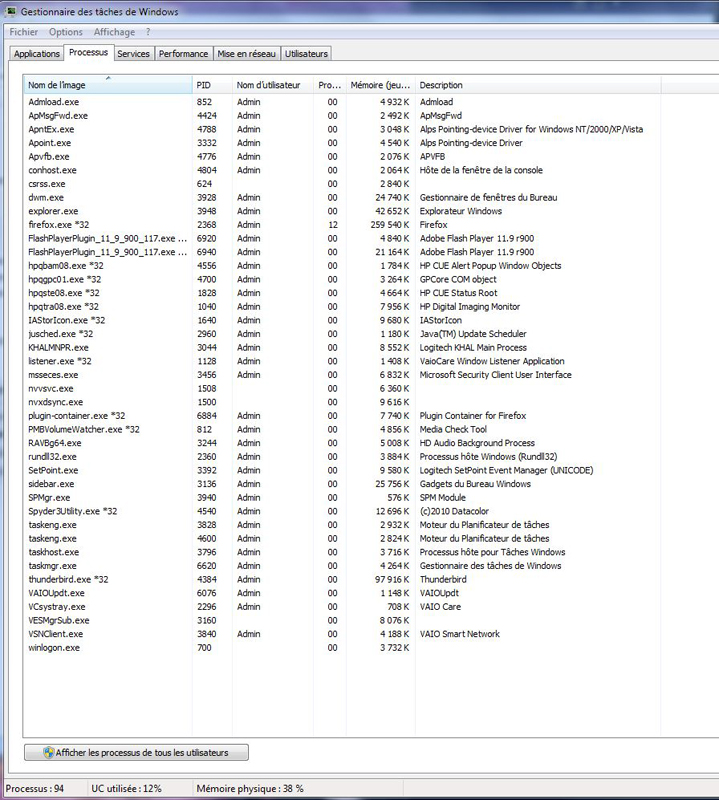
Task: Select the PMBVolumeWatcher.exe *32 process
Action: pyautogui.click(x=344, y=430)
